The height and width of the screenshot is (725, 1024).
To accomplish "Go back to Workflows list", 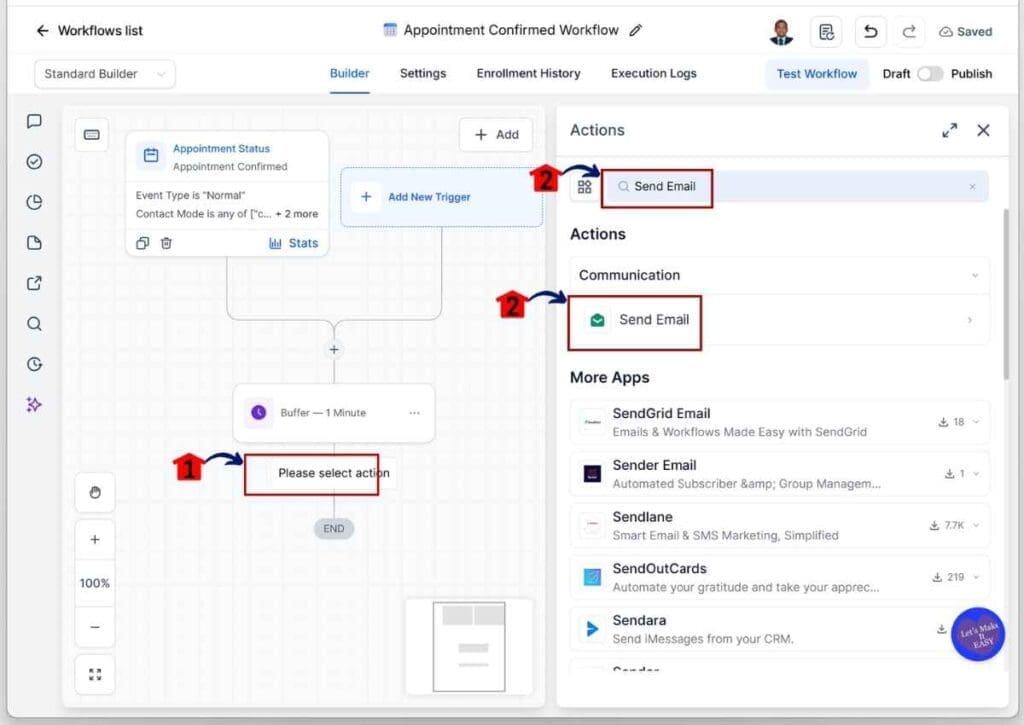I will pyautogui.click(x=89, y=31).
